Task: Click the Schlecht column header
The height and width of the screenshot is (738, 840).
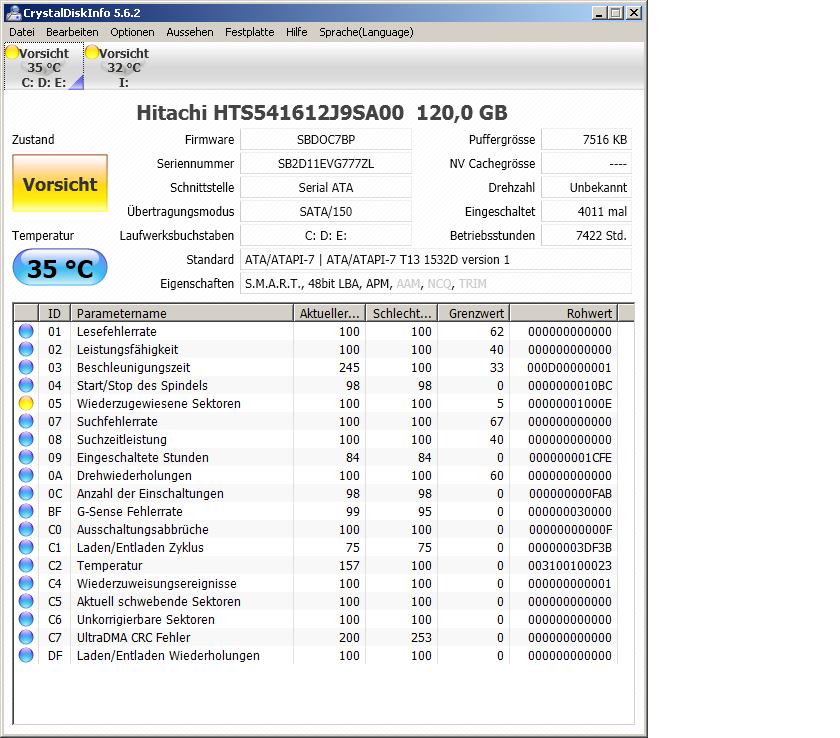Action: pos(401,313)
